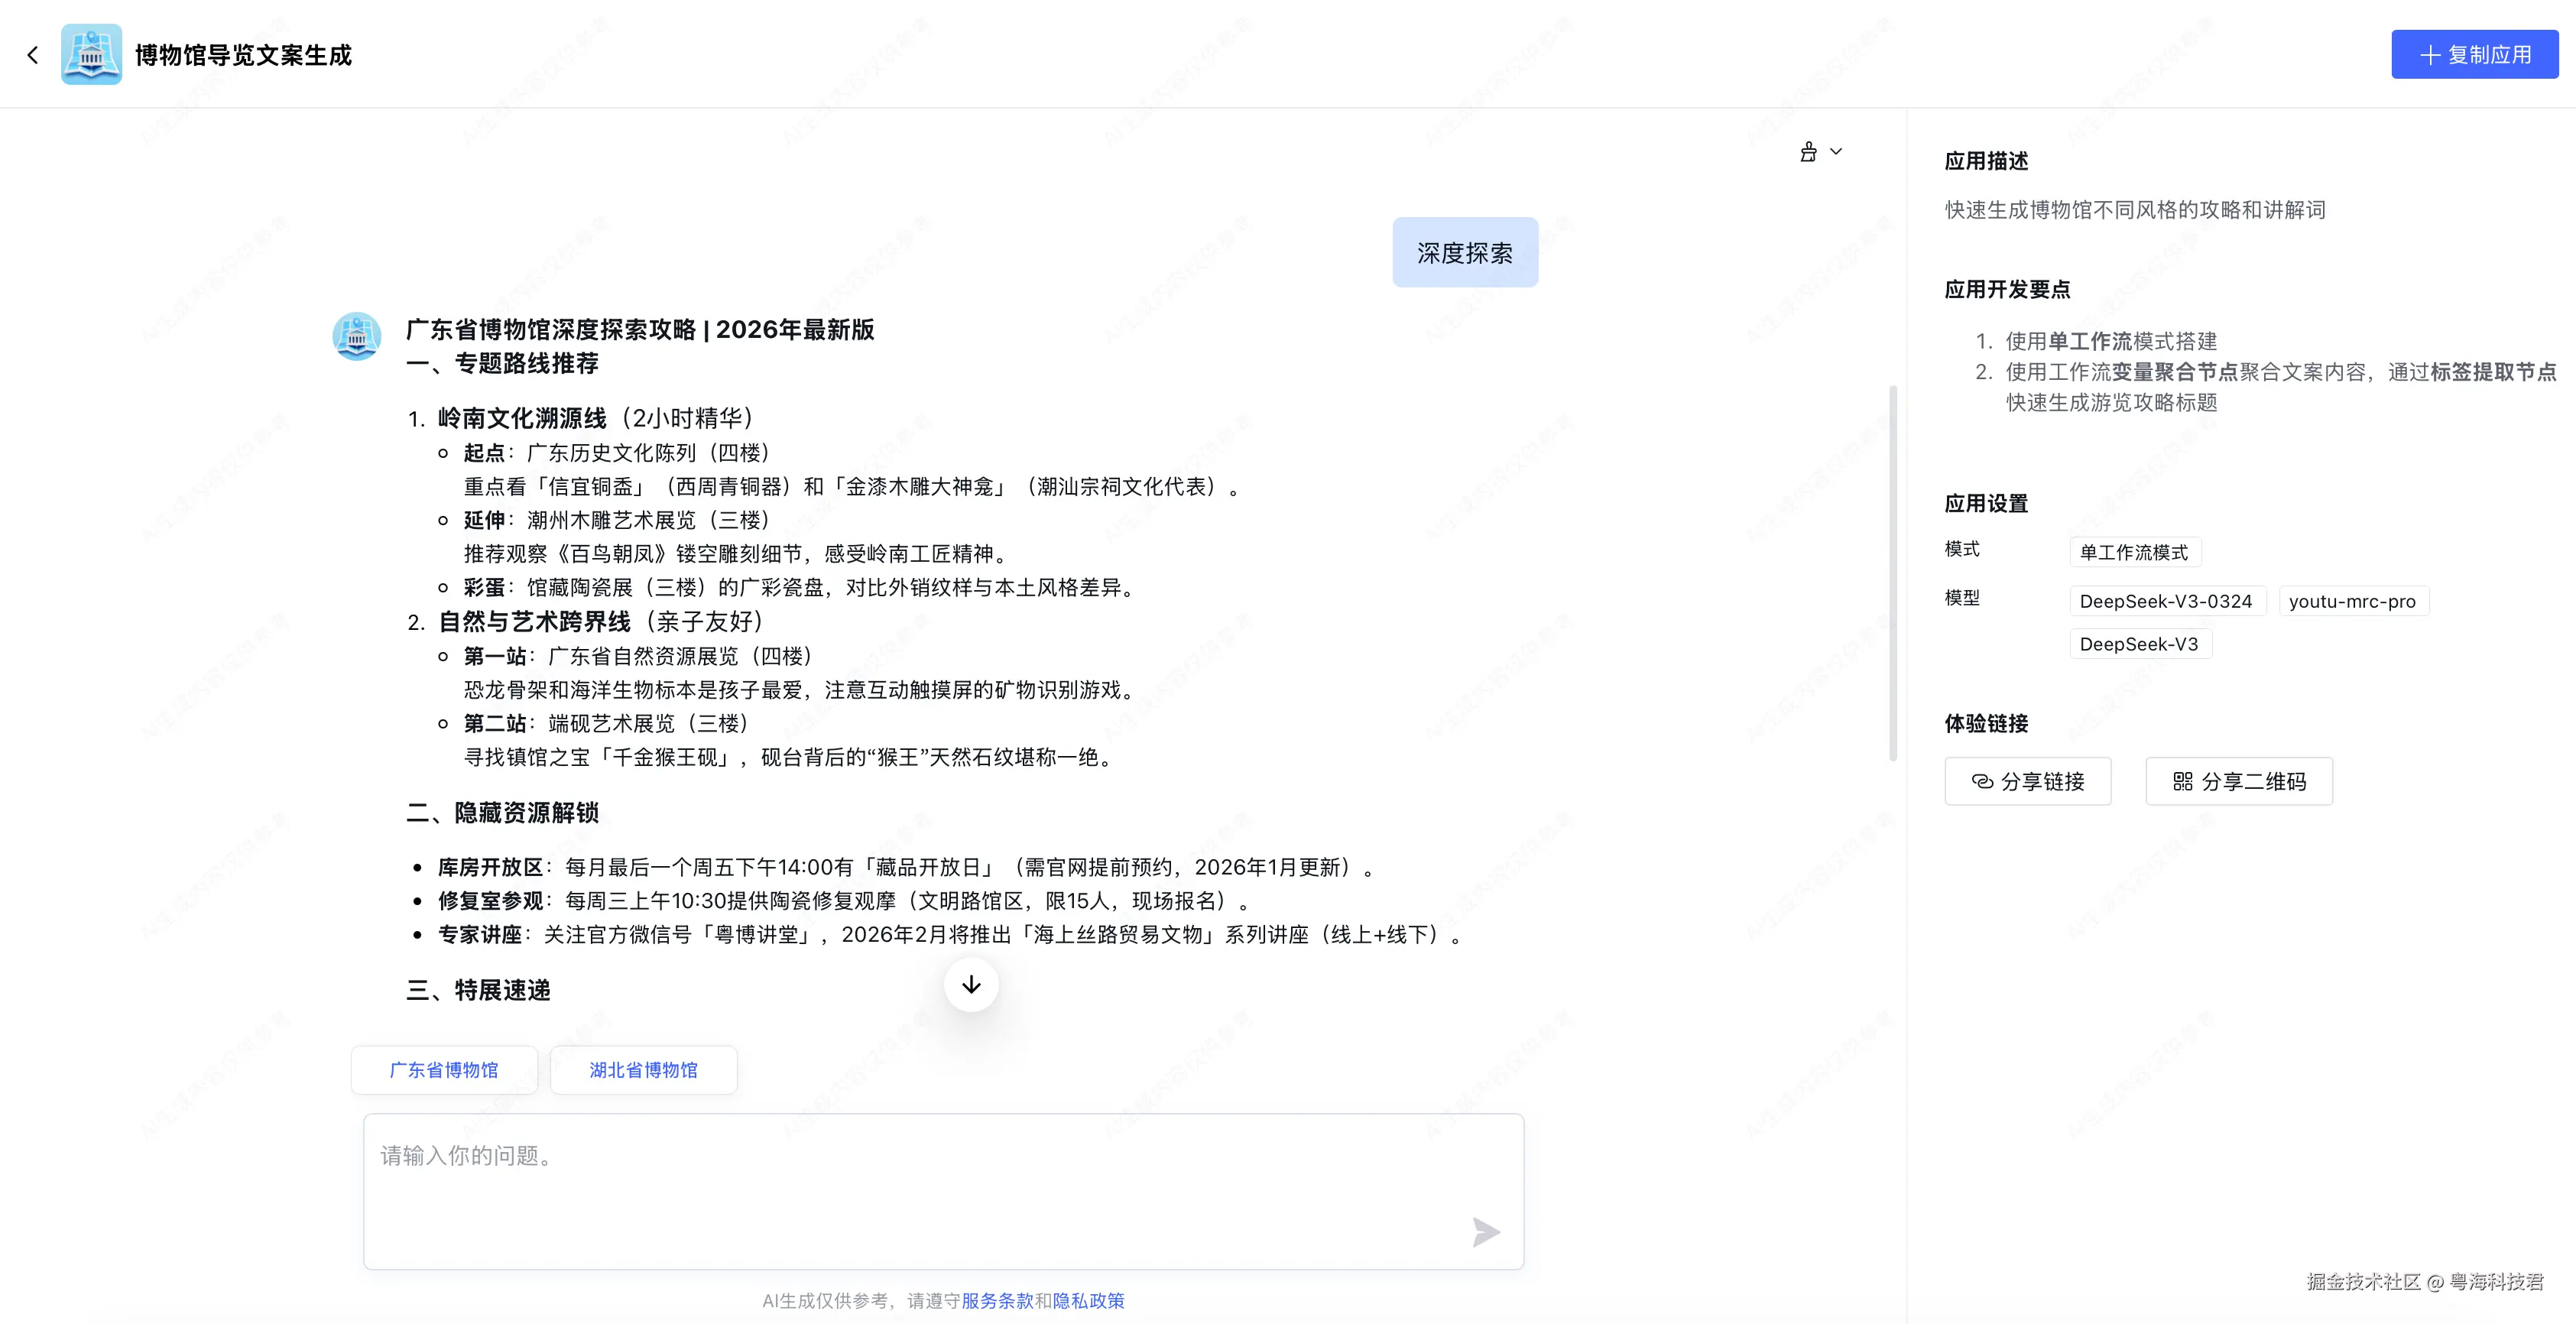
Task: Click the 单工作流模式 mode tag
Action: pos(2134,552)
